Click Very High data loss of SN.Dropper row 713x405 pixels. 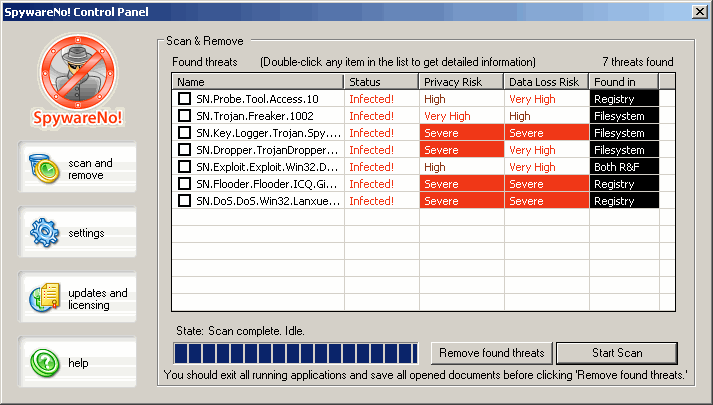532,150
